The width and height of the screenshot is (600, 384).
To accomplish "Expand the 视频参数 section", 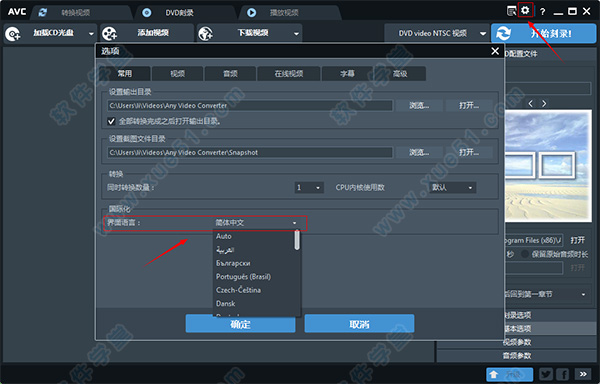I will tap(517, 342).
